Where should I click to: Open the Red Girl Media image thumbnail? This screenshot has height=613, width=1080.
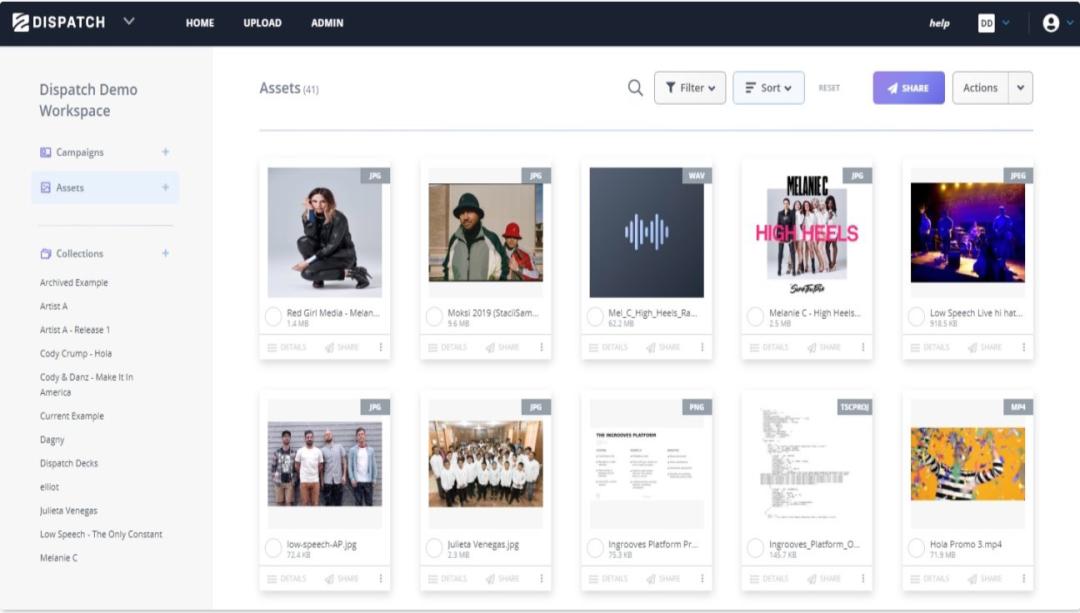[x=324, y=233]
